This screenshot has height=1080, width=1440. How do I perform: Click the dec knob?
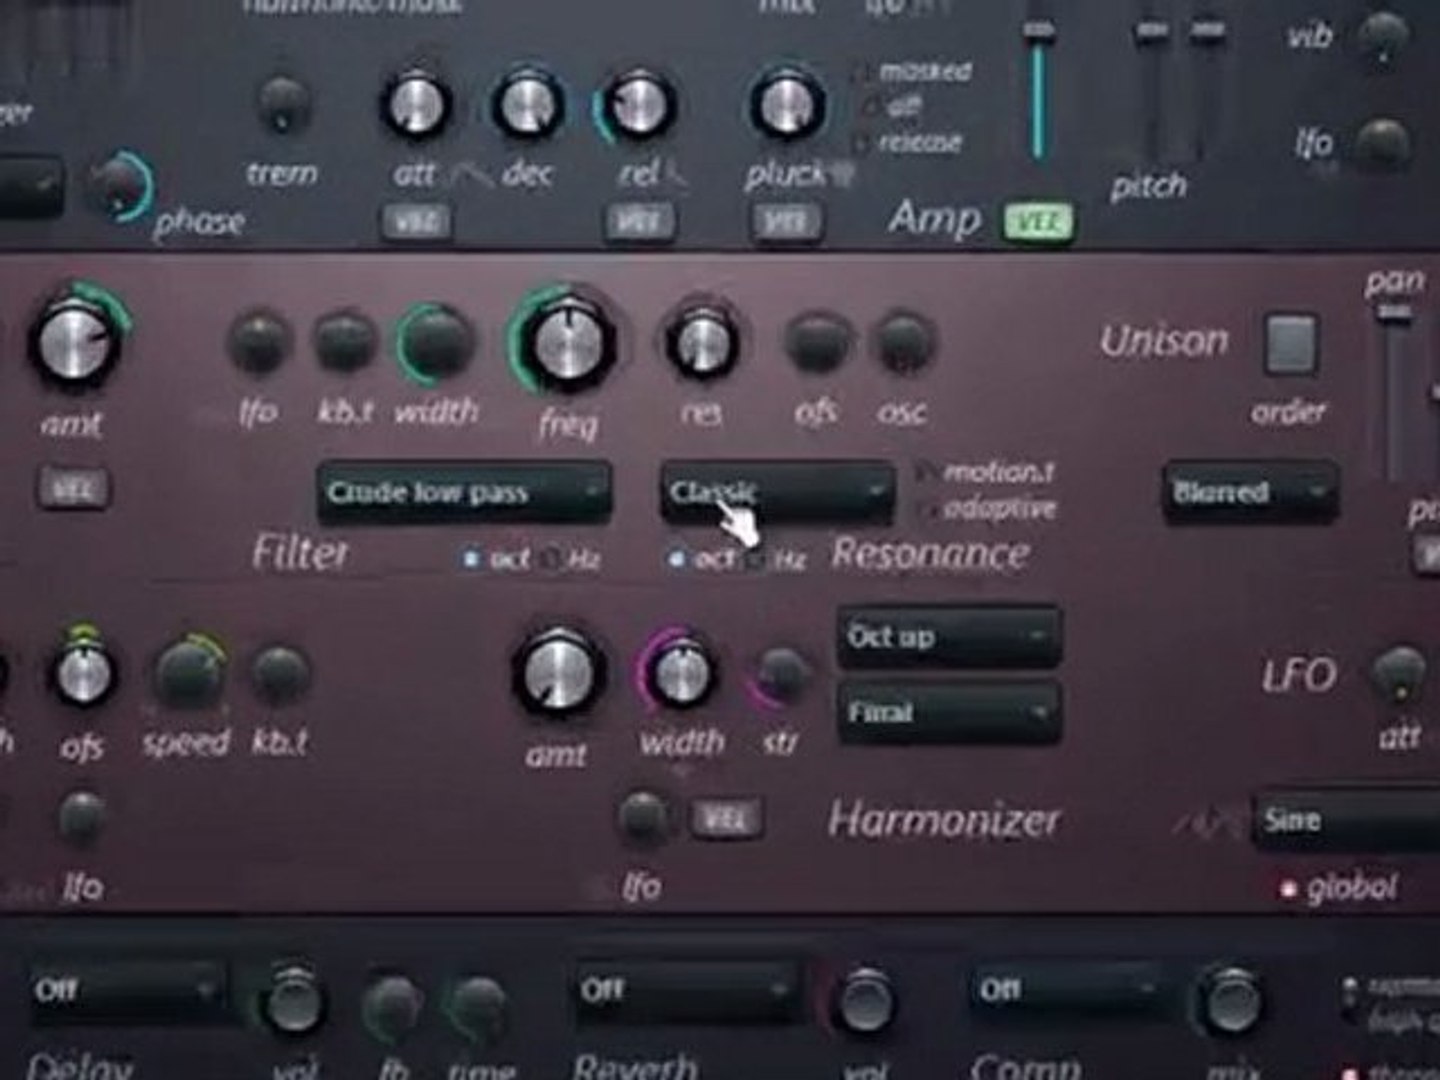pos(527,104)
